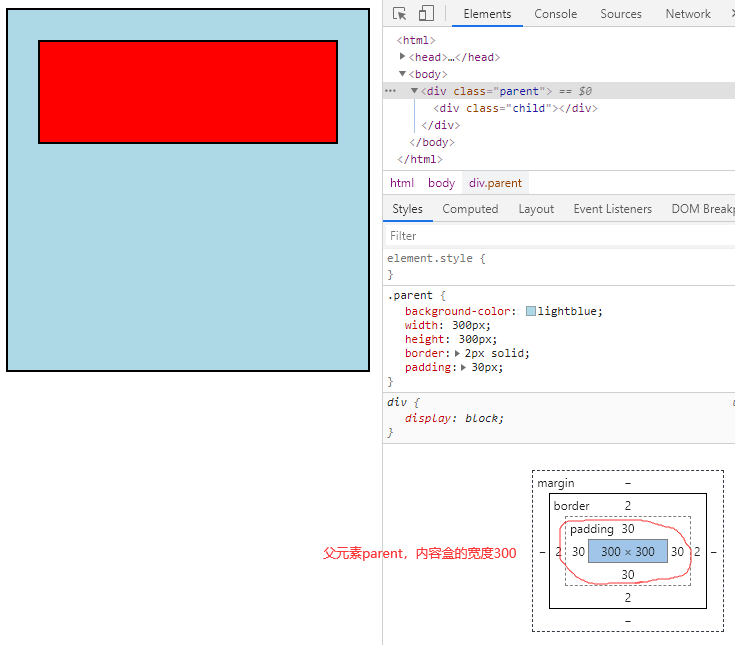Toggle the device toolbar icon
The height and width of the screenshot is (645, 735).
coord(426,14)
